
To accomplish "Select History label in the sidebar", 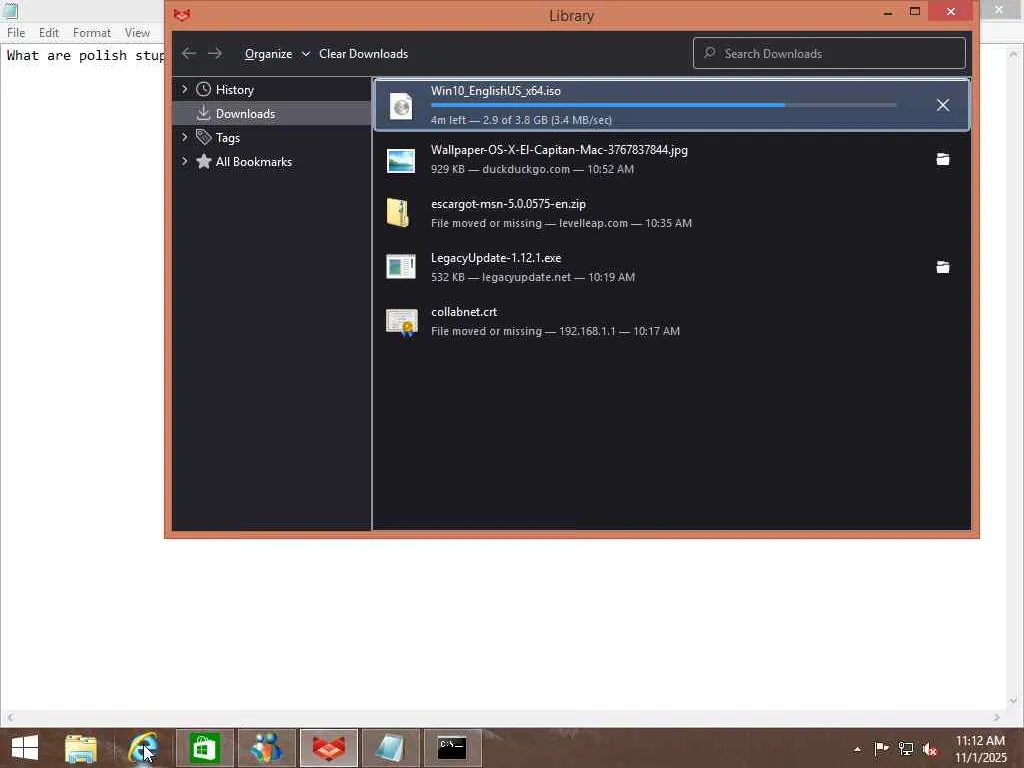I will tap(234, 89).
